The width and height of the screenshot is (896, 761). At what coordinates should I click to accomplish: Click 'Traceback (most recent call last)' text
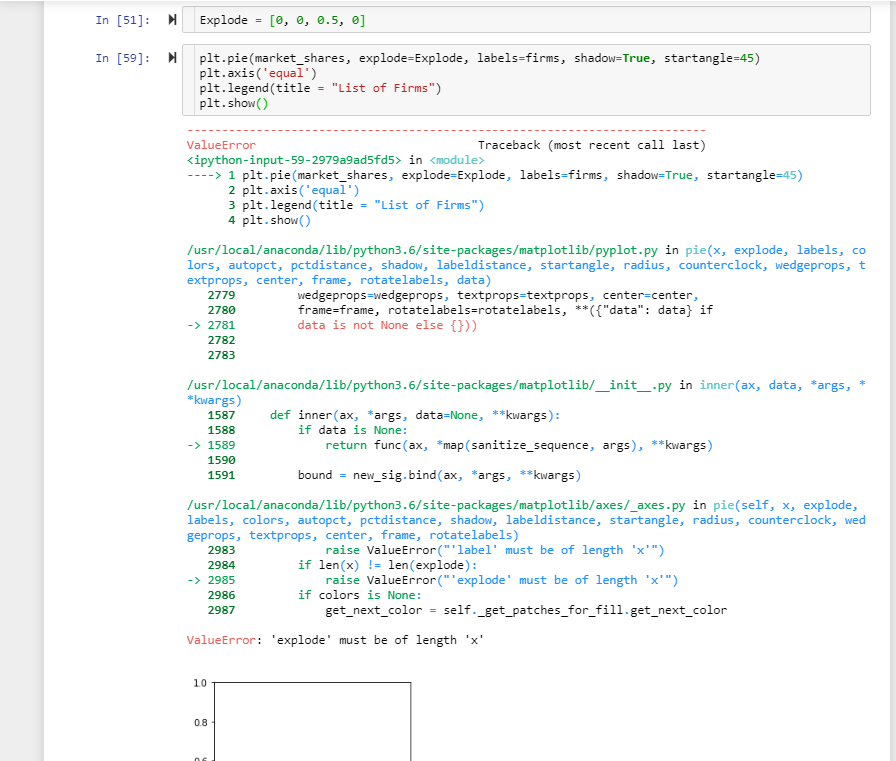[x=591, y=145]
